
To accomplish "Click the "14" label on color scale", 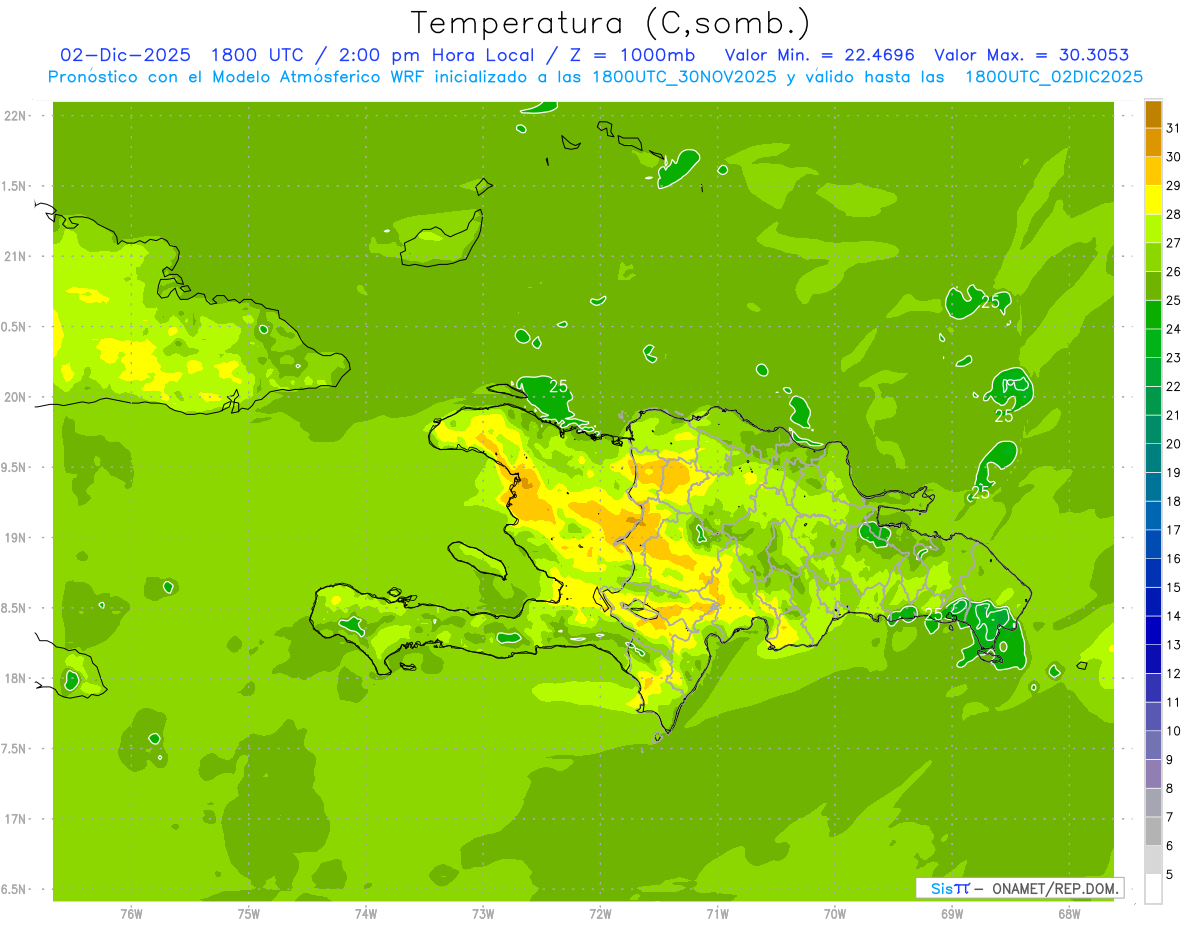I will 1173,615.
